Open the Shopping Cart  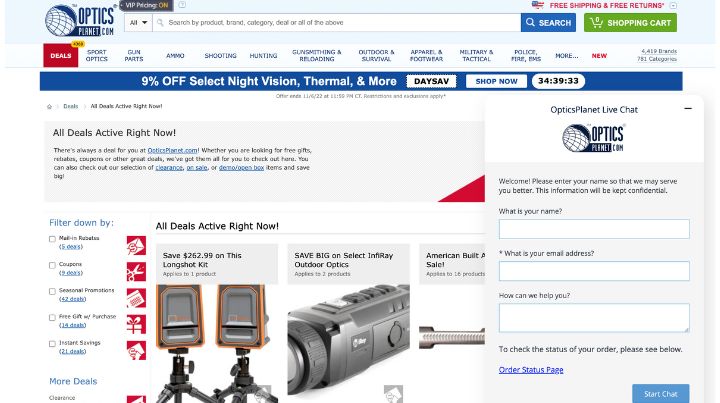(630, 22)
